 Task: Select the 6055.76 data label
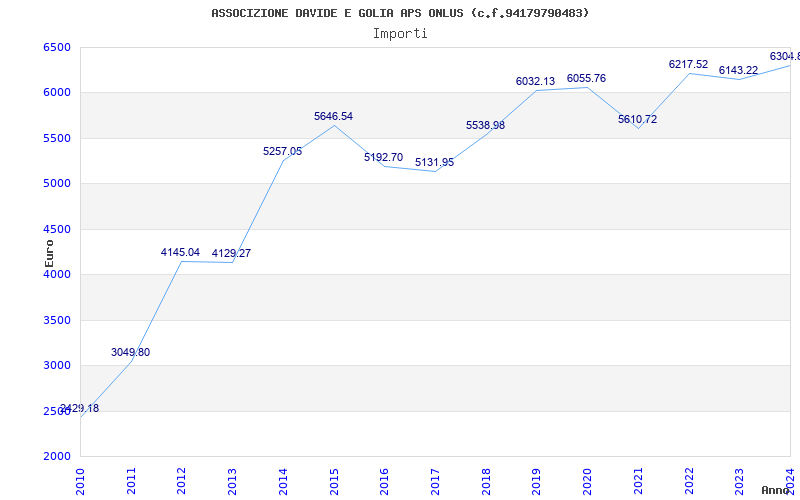(587, 79)
